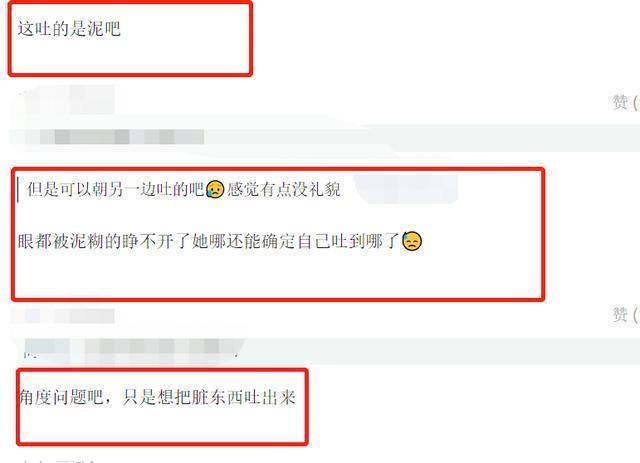
Task: Open blurred username below second red box
Action: click(63, 316)
